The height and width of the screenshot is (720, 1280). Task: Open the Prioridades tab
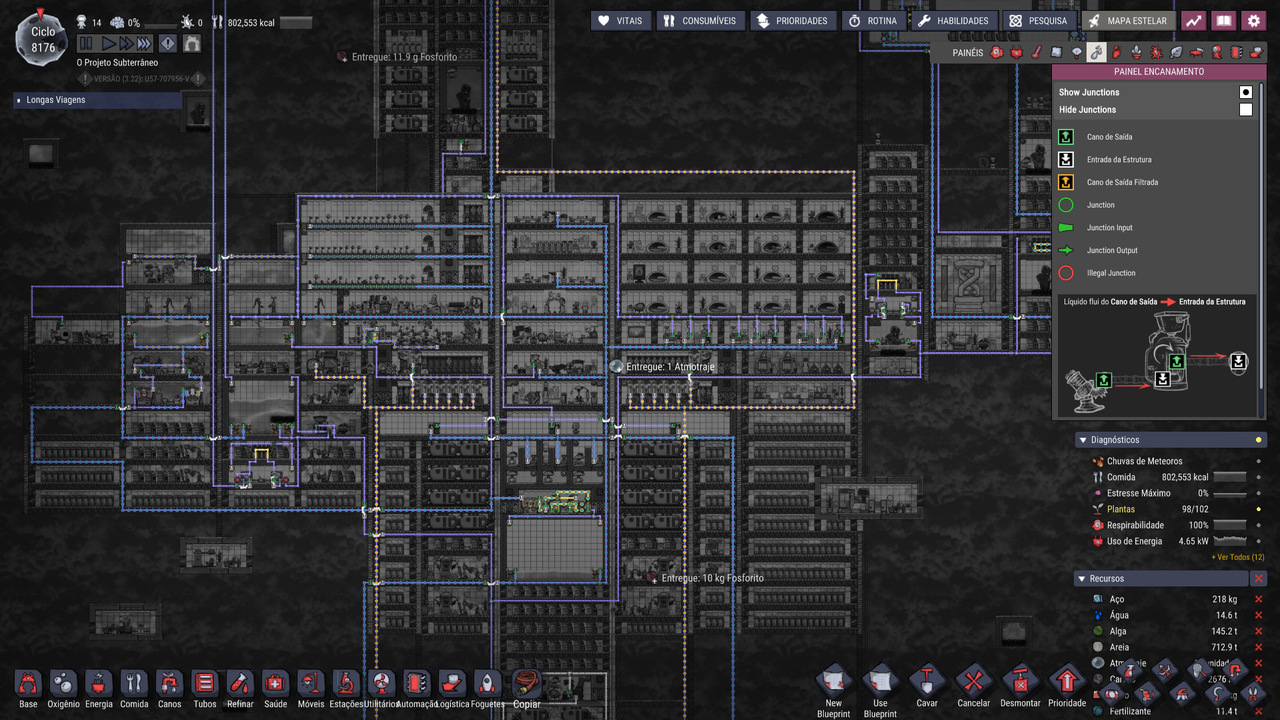(793, 20)
